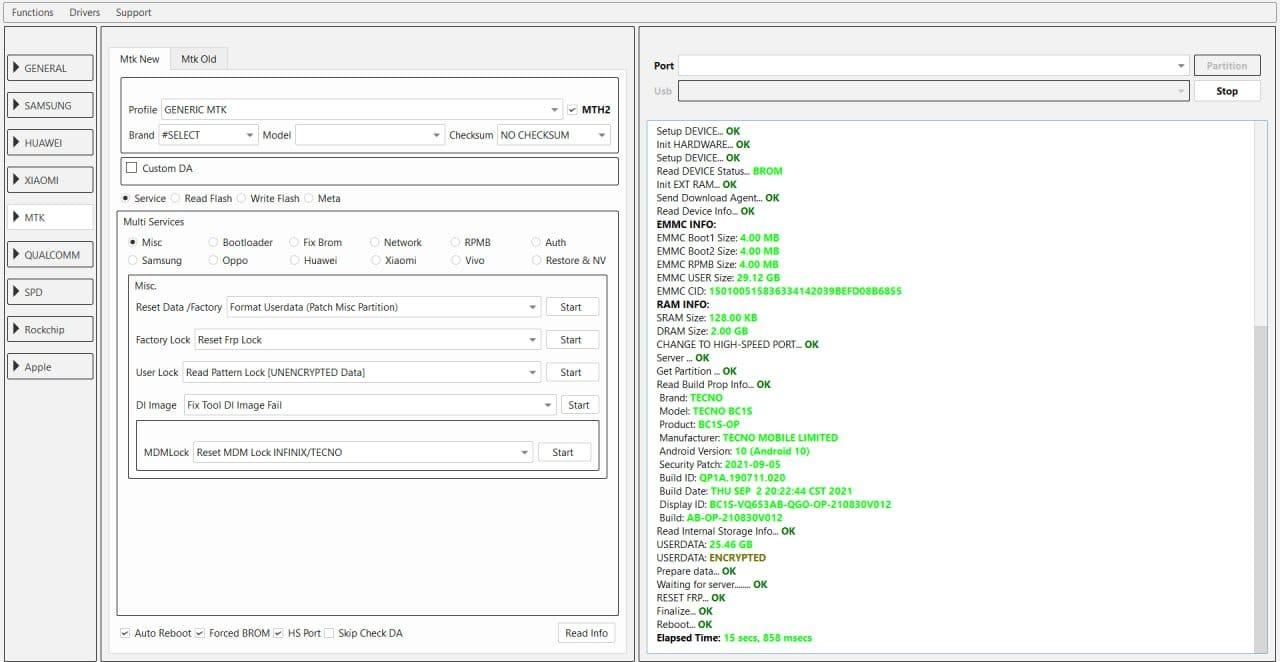The image size is (1280, 662).
Task: Open the Brand #SELECT dropdown
Action: 208,135
